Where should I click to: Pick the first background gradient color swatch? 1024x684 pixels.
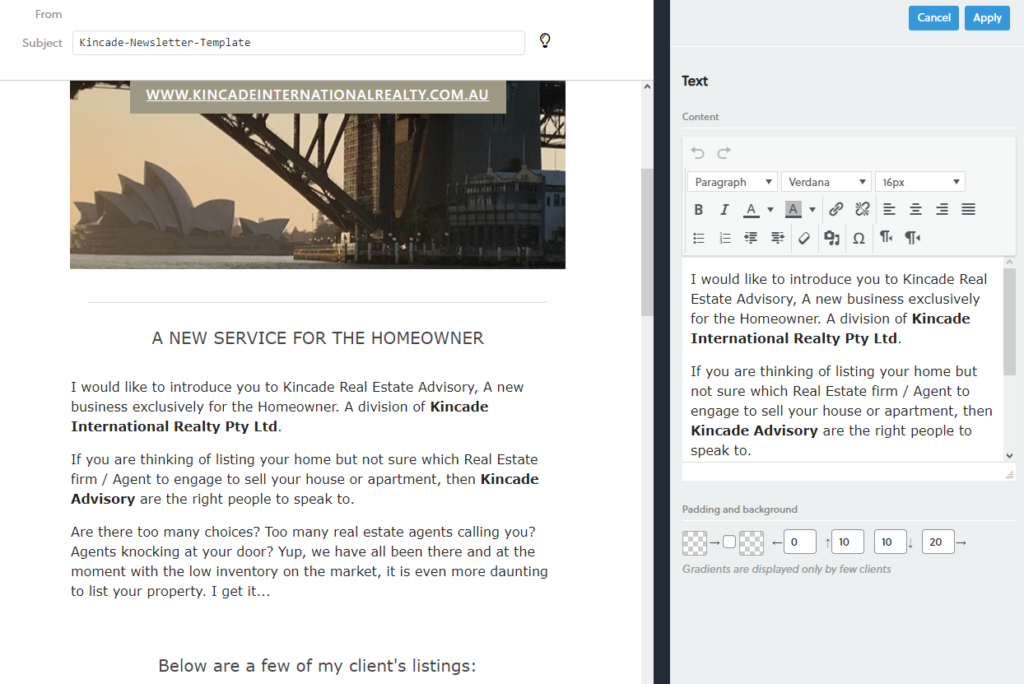(x=694, y=542)
